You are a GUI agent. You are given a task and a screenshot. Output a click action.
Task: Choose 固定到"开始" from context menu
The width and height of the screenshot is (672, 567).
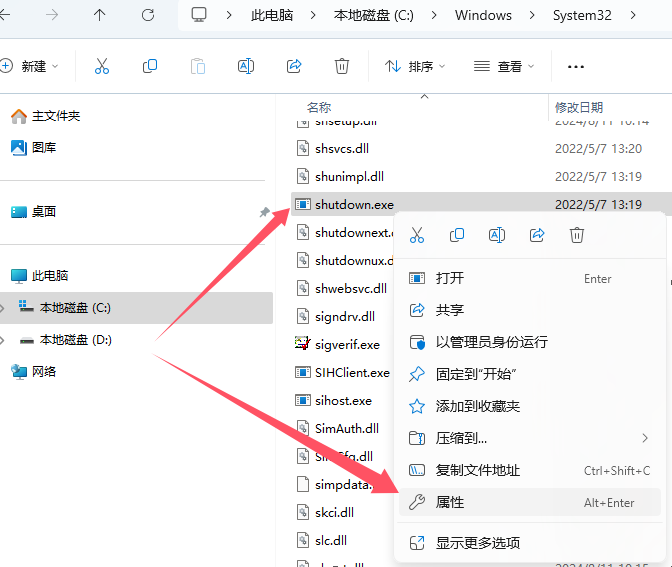pyautogui.click(x=530, y=374)
